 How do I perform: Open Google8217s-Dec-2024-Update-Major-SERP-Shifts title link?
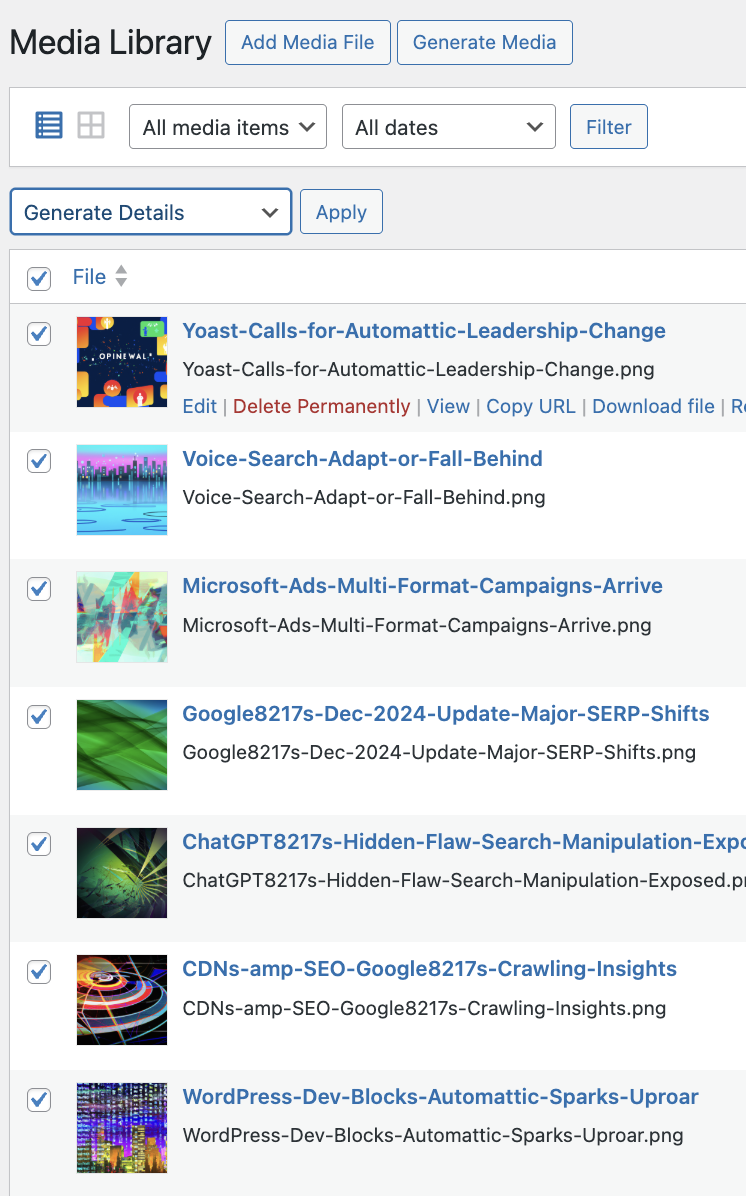445,714
